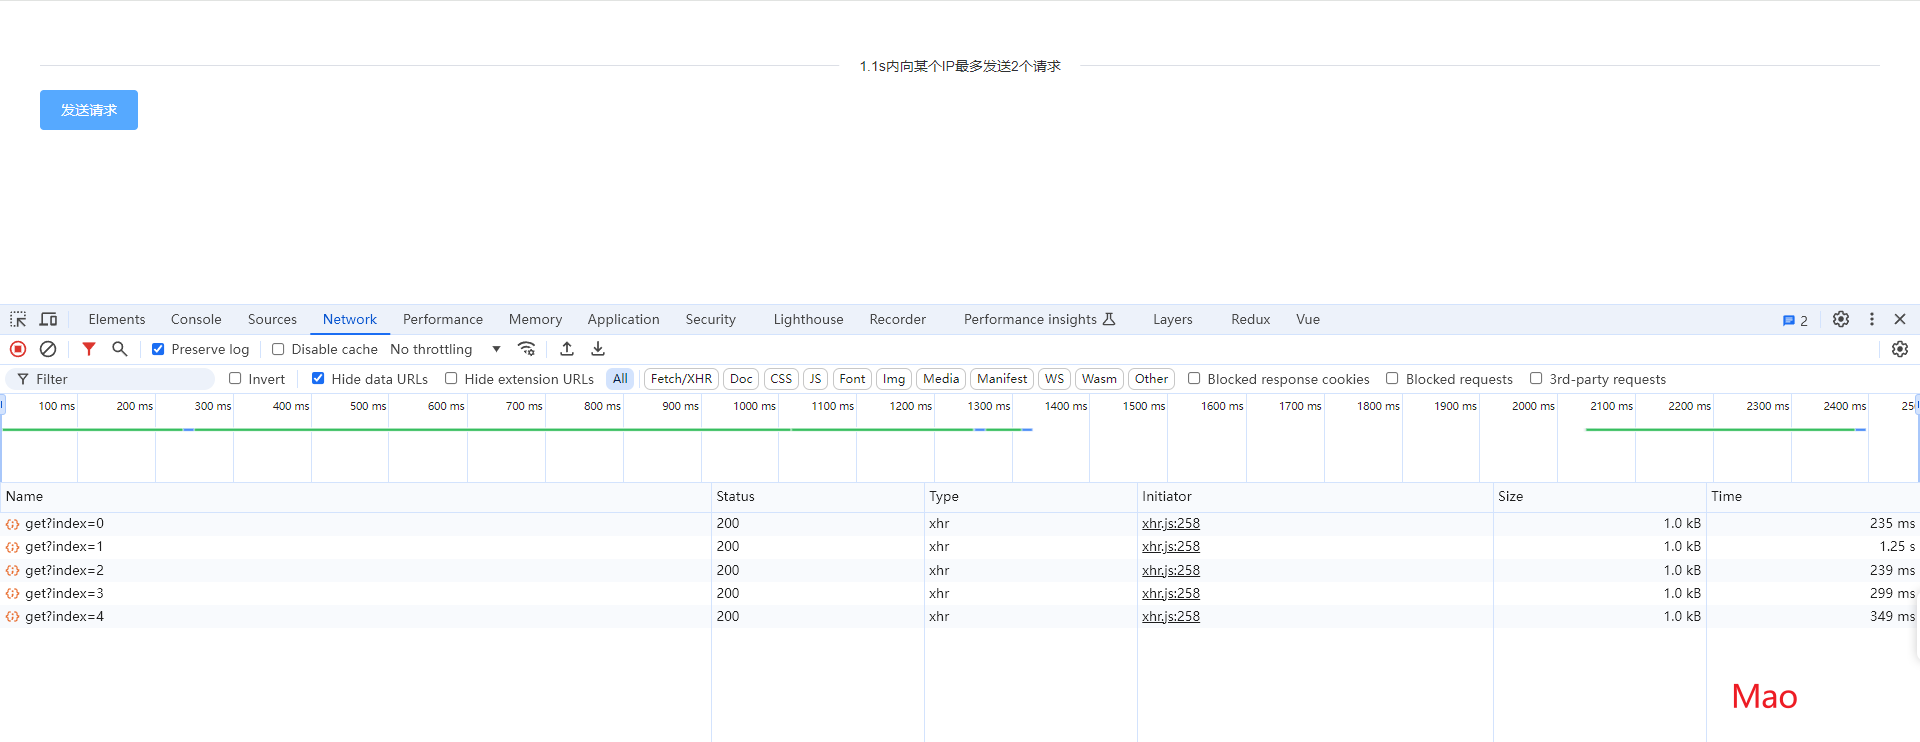Open DevTools settings gear icon
This screenshot has height=742, width=1920.
pyautogui.click(x=1841, y=319)
